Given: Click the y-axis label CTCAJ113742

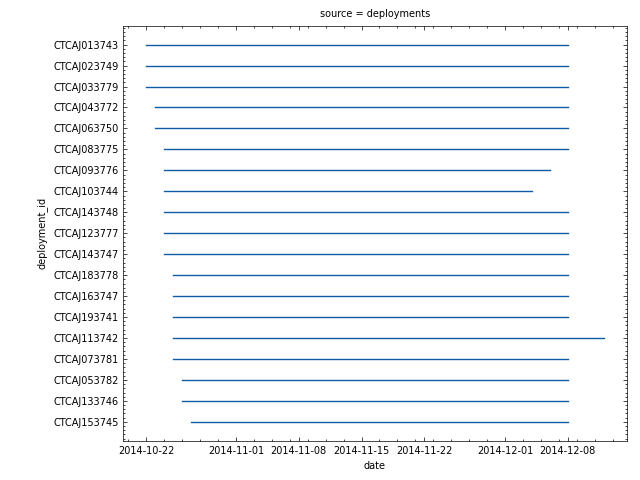Looking at the screenshot, I should pyautogui.click(x=86, y=338).
